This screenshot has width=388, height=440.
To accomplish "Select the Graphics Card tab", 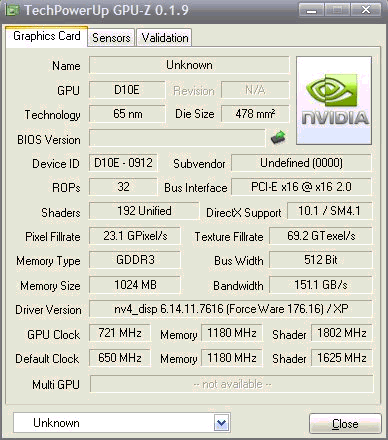I will coord(47,36).
